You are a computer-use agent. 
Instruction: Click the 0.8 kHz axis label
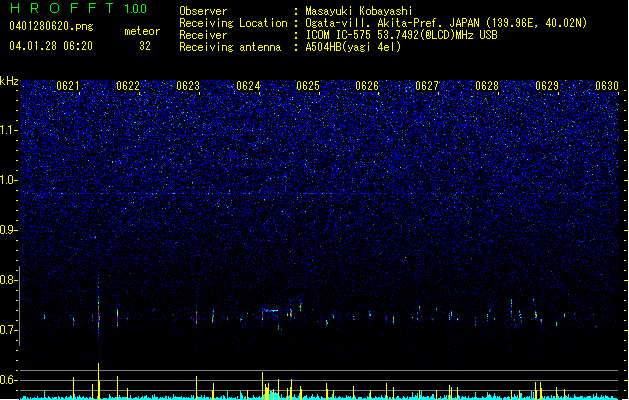9,280
